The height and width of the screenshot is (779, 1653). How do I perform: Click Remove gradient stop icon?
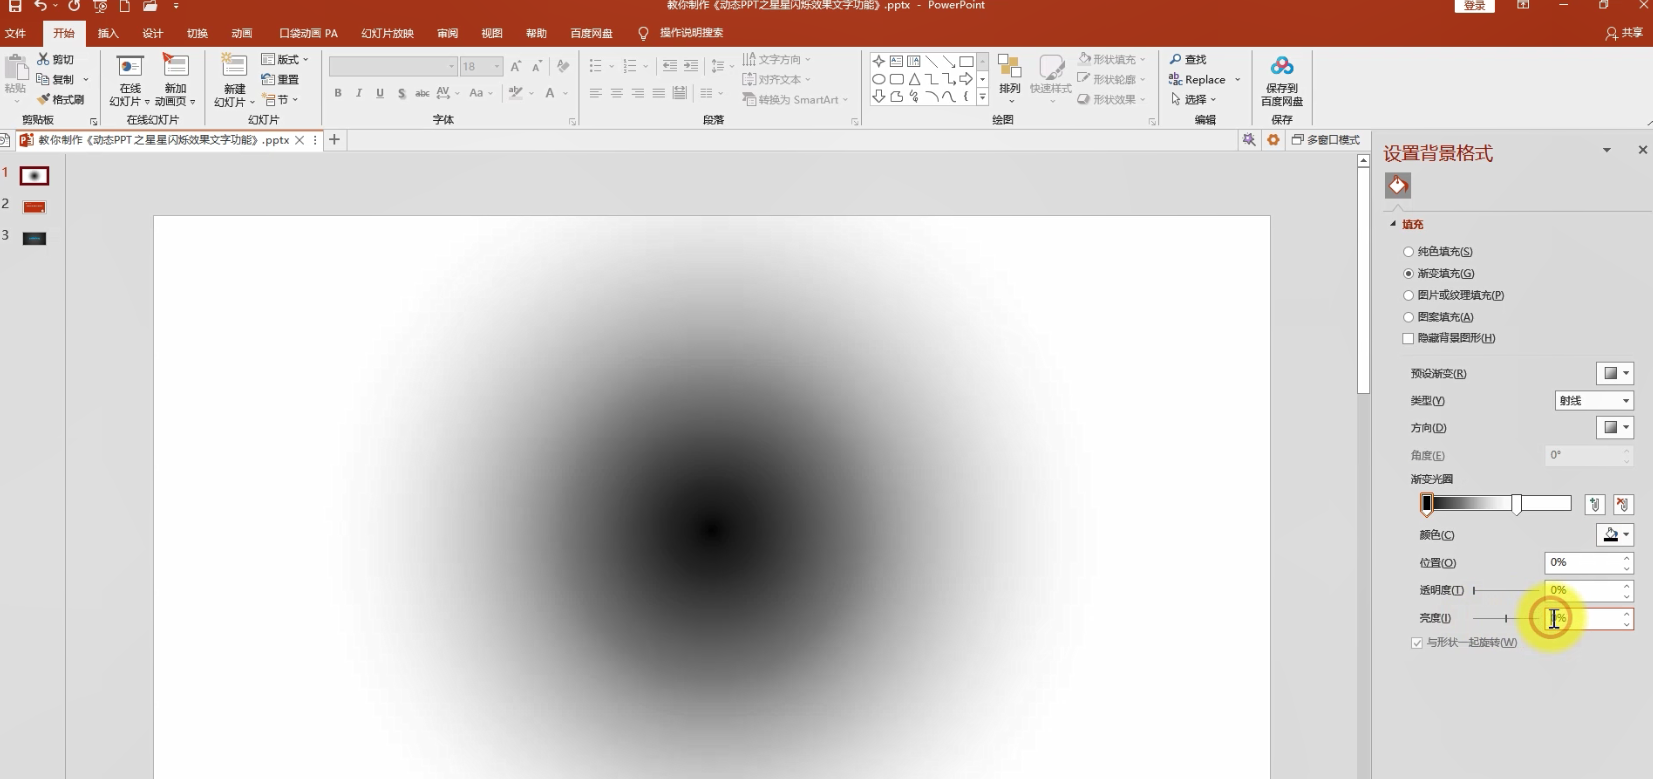1623,505
